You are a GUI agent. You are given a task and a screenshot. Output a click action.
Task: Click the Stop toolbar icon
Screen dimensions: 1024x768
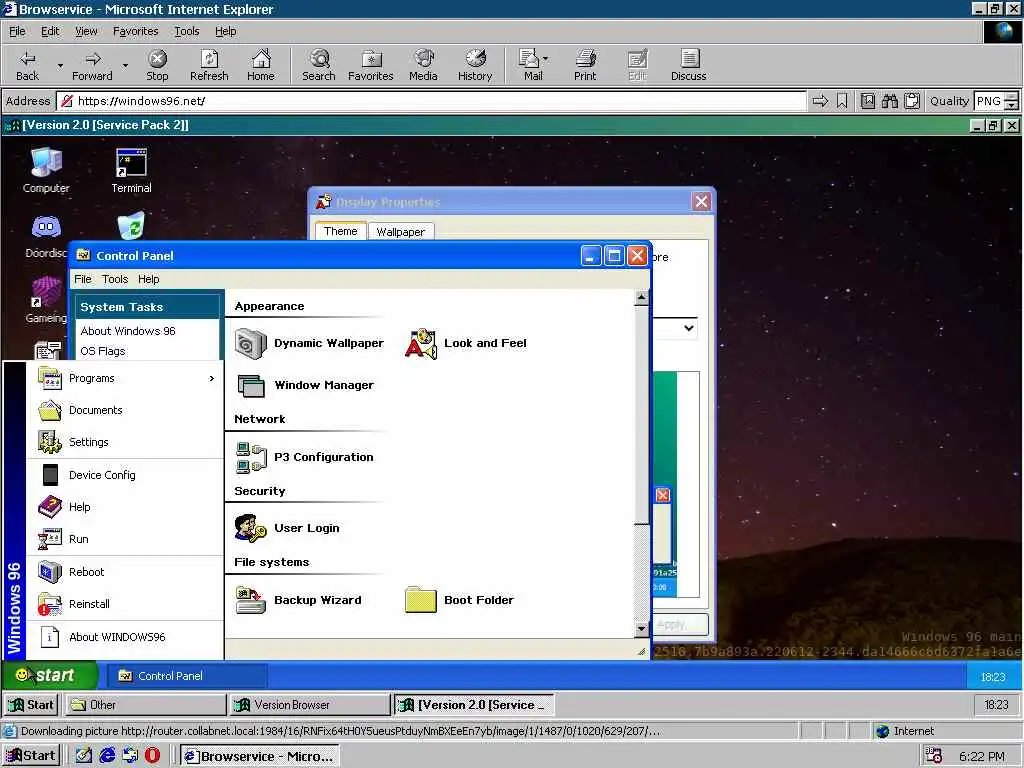[157, 65]
